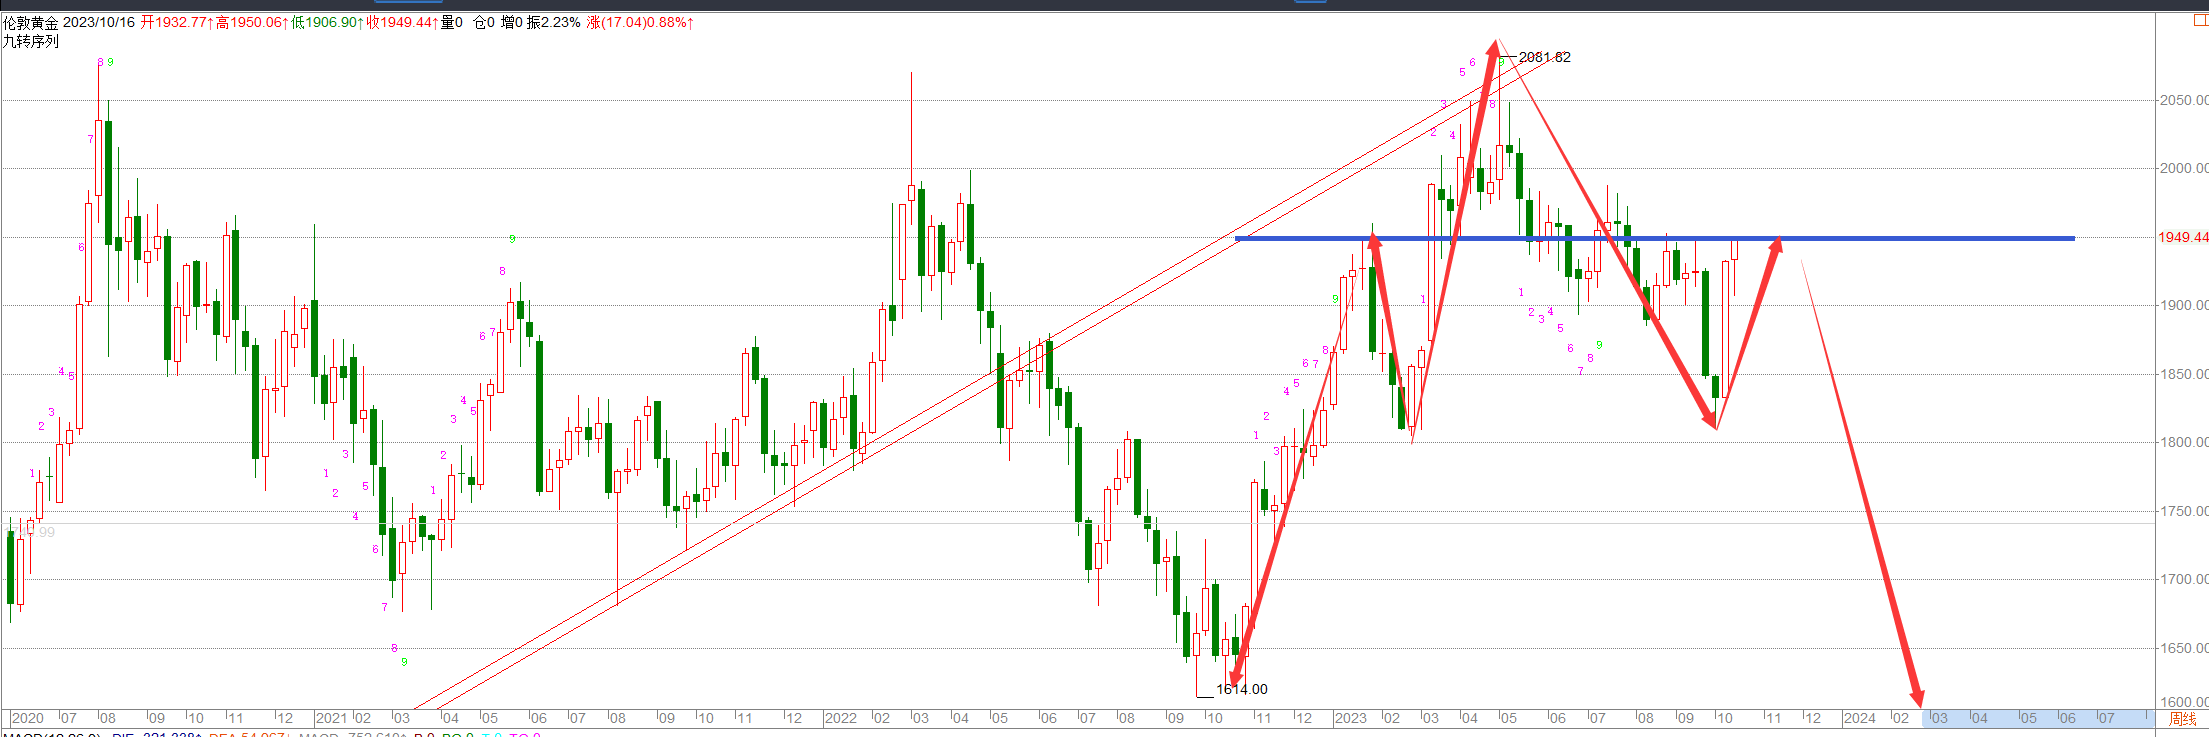2209x737 pixels.
Task: Click the 2023 year label on time axis
Action: click(x=1350, y=718)
